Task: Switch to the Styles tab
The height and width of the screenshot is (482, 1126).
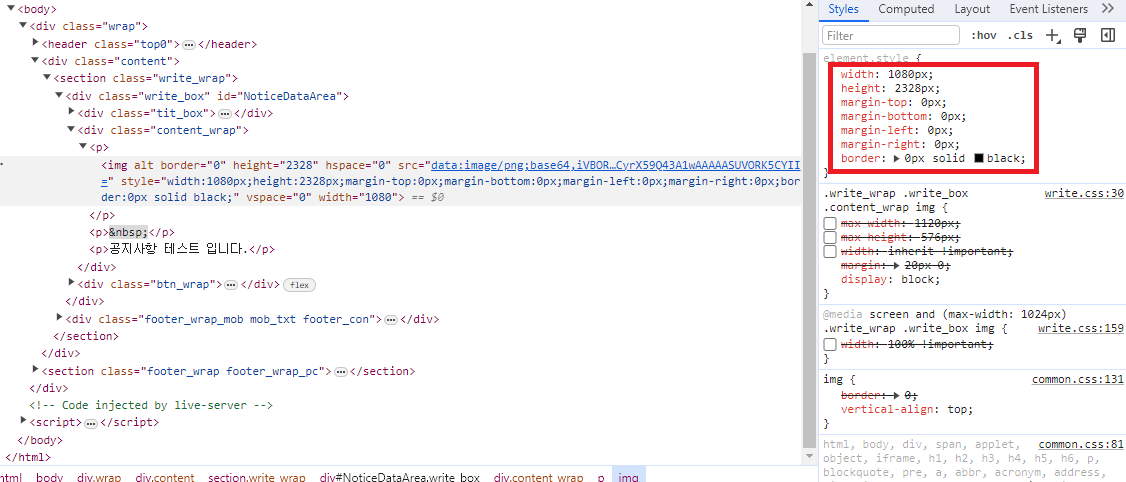Action: point(843,9)
